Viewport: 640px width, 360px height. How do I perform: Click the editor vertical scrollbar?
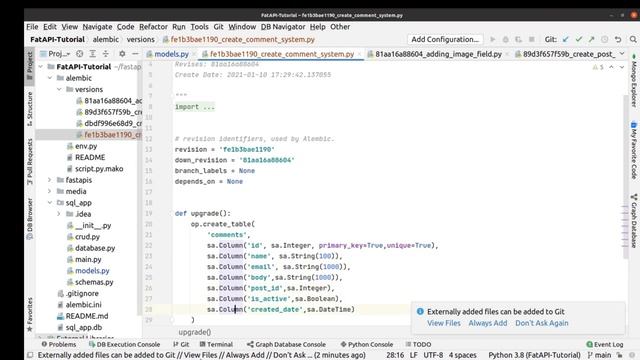tap(625, 176)
